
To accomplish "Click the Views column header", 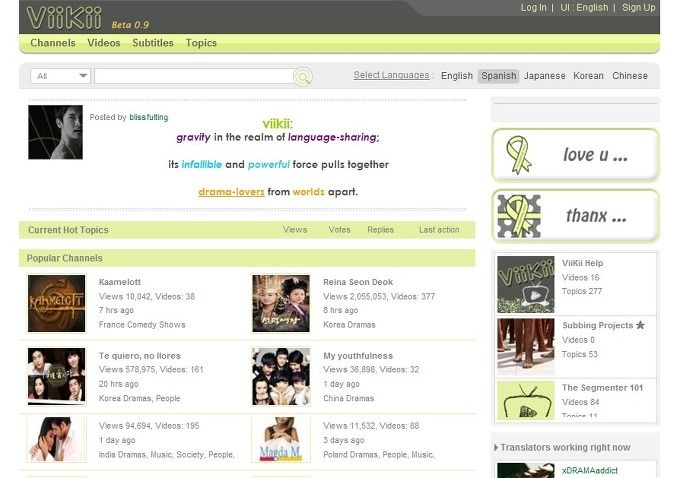I will pyautogui.click(x=295, y=230).
